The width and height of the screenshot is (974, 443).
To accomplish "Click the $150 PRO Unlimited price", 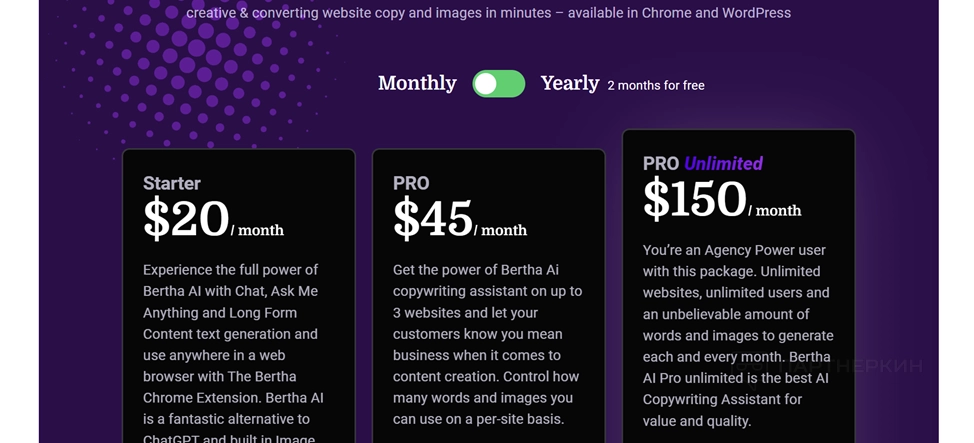I will coord(694,198).
